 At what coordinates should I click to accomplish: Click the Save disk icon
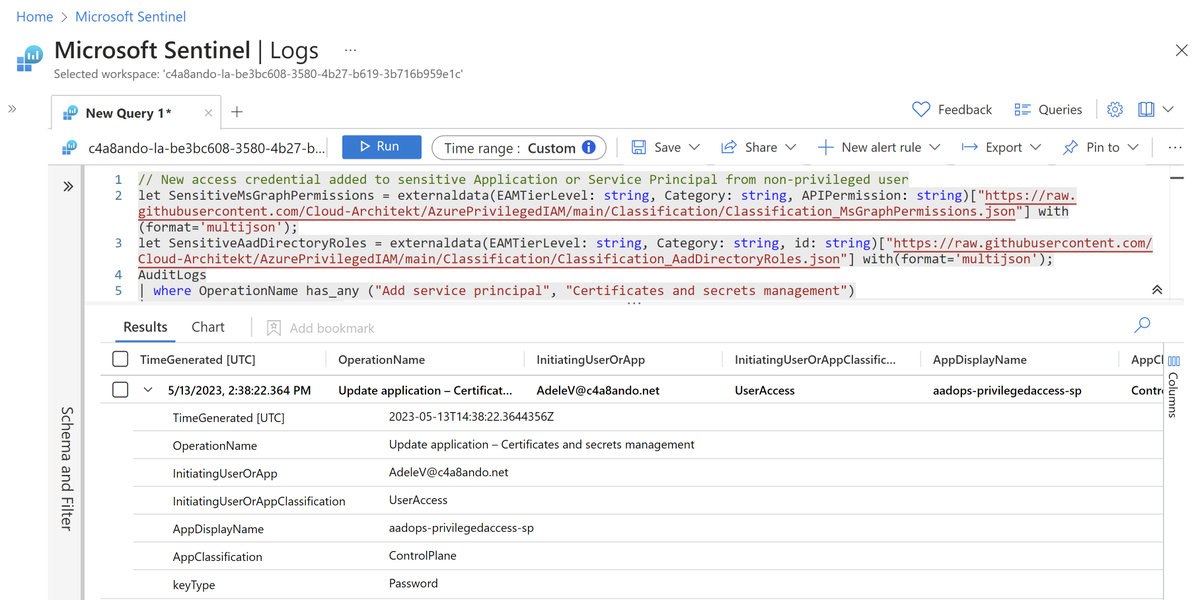click(639, 147)
